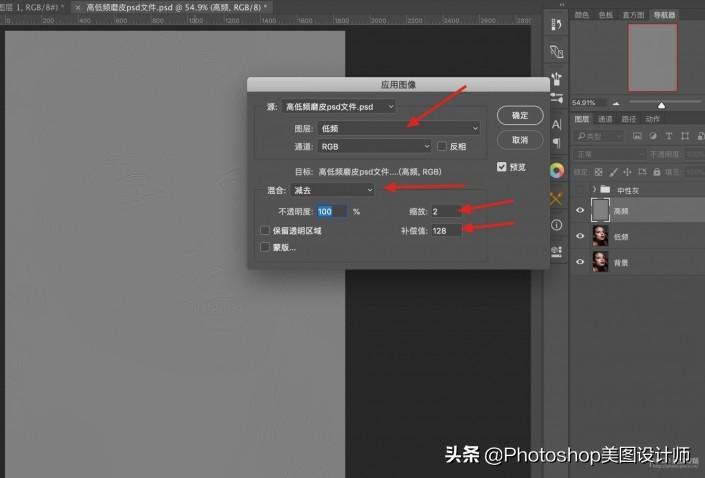The width and height of the screenshot is (705, 478).
Task: Enable the 保留透明区域 checkbox
Action: tap(265, 230)
